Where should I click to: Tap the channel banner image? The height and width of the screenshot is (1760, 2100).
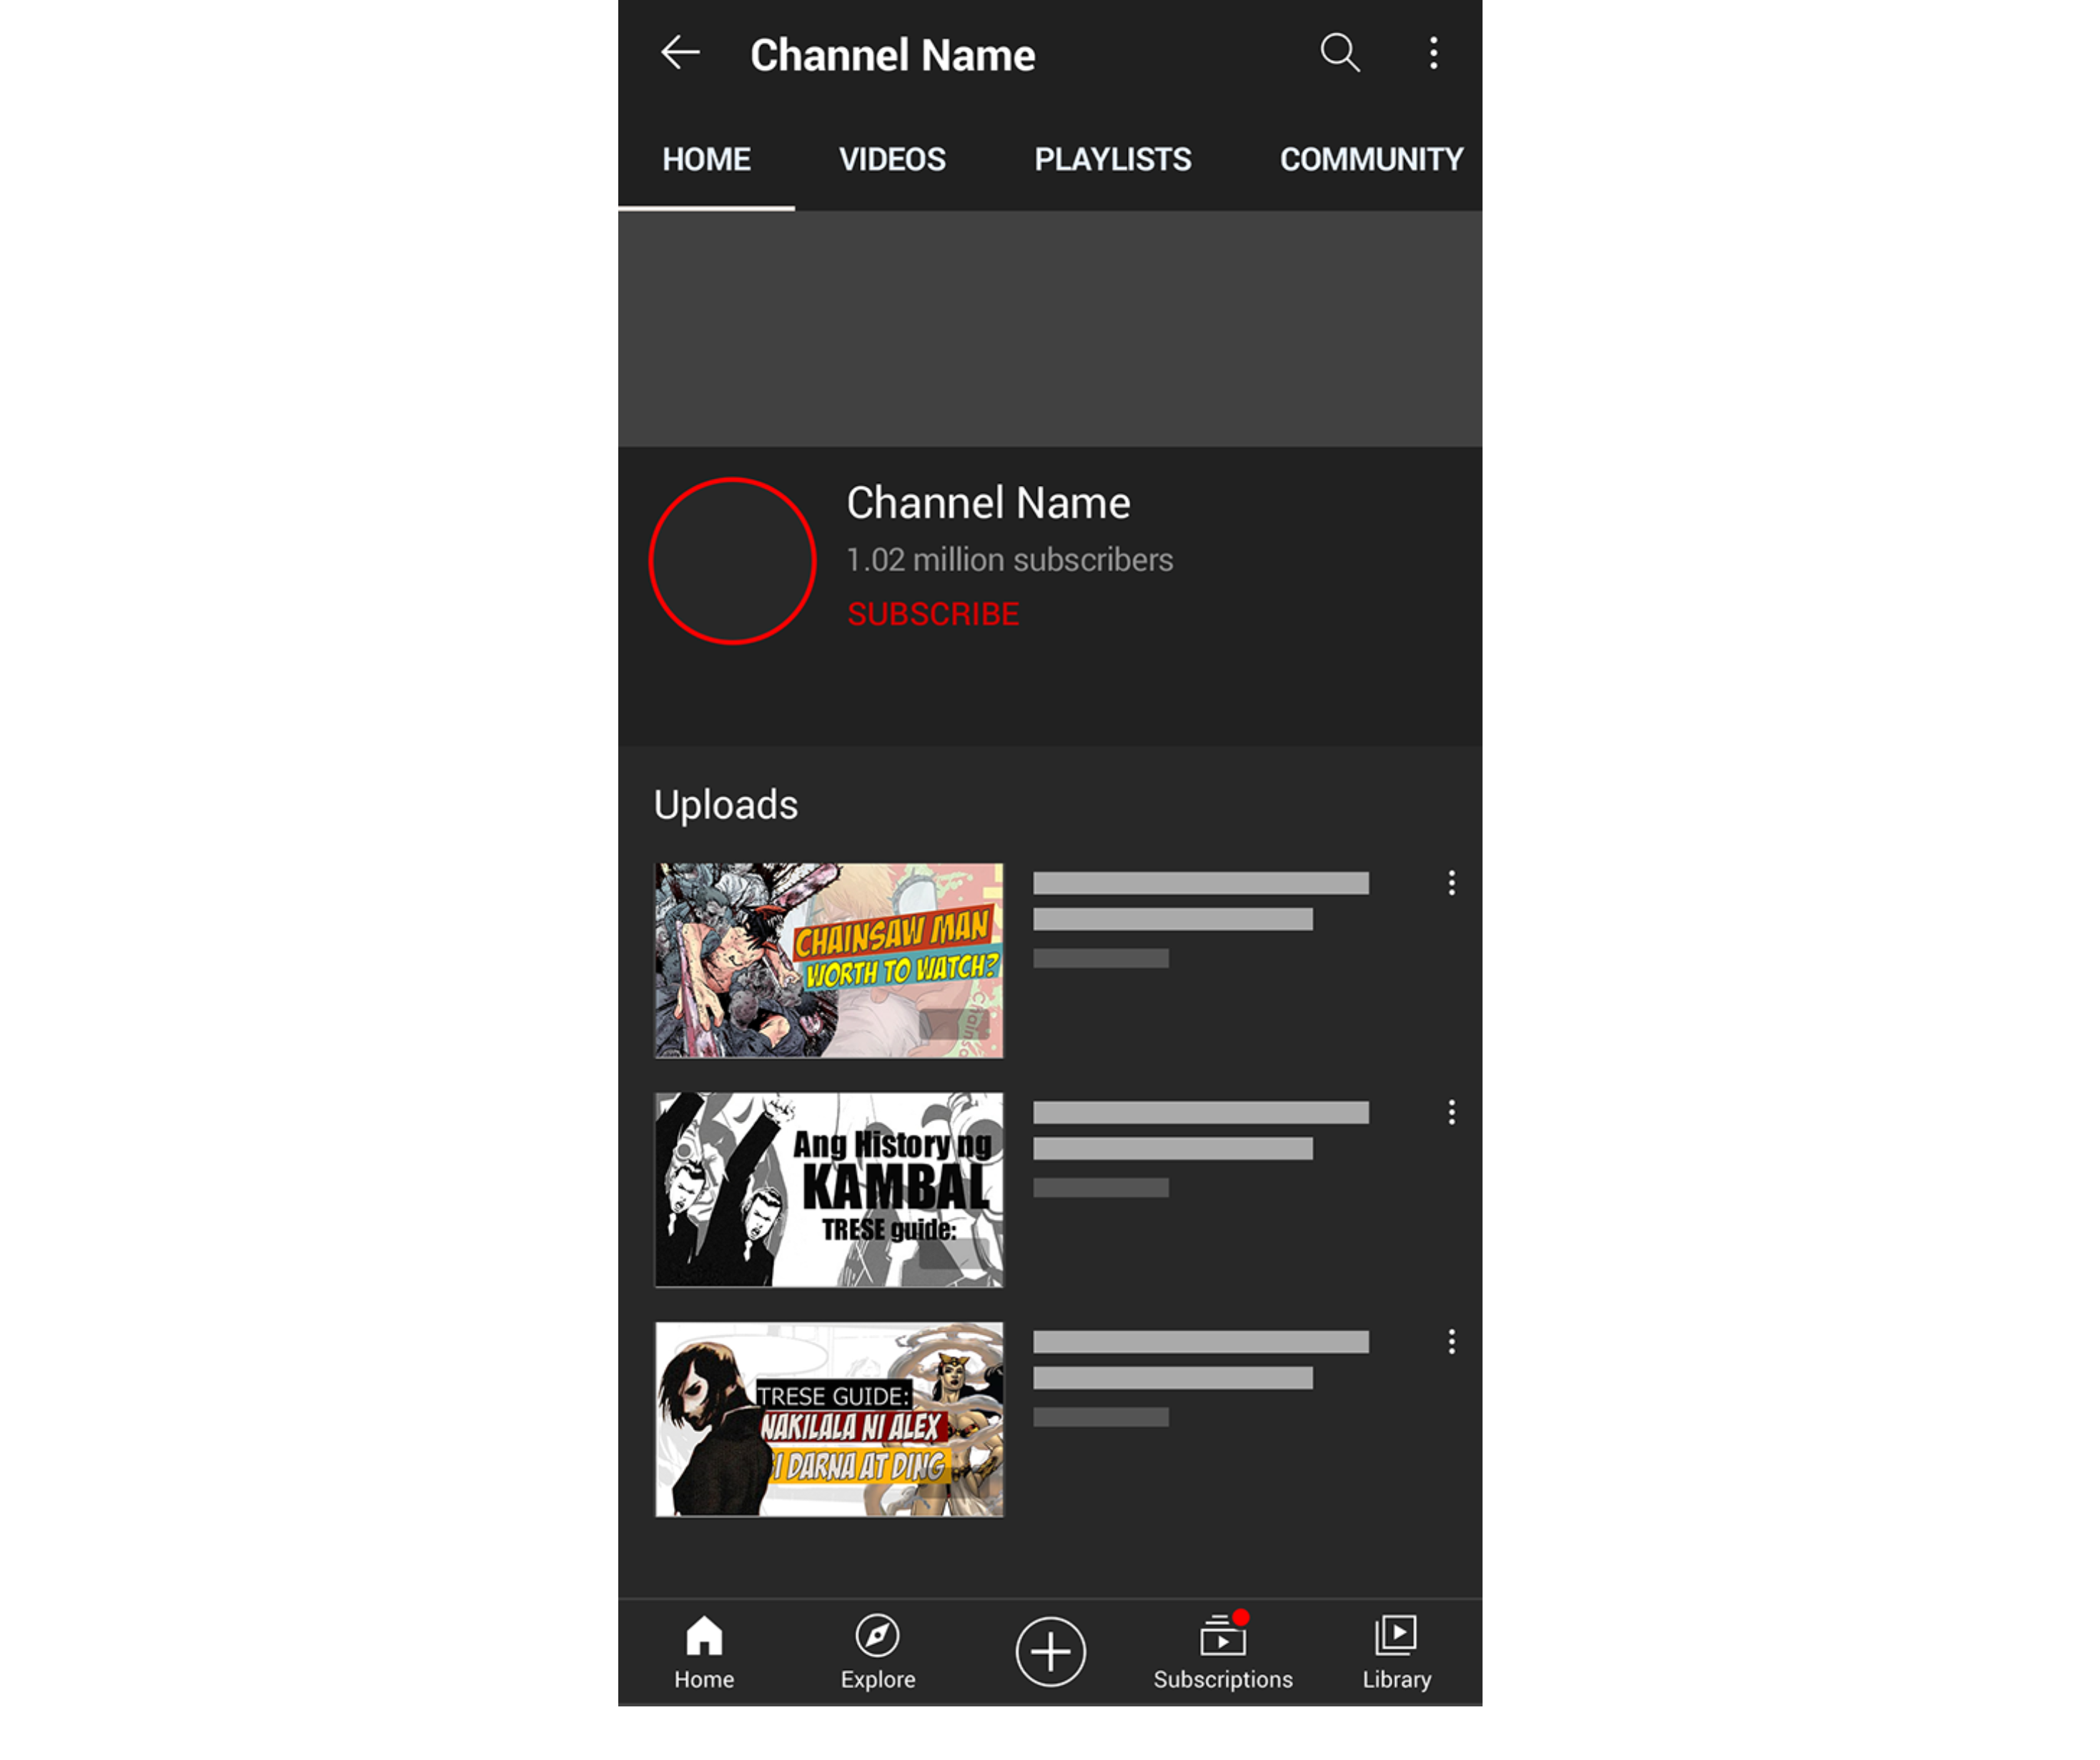pyautogui.click(x=1050, y=328)
